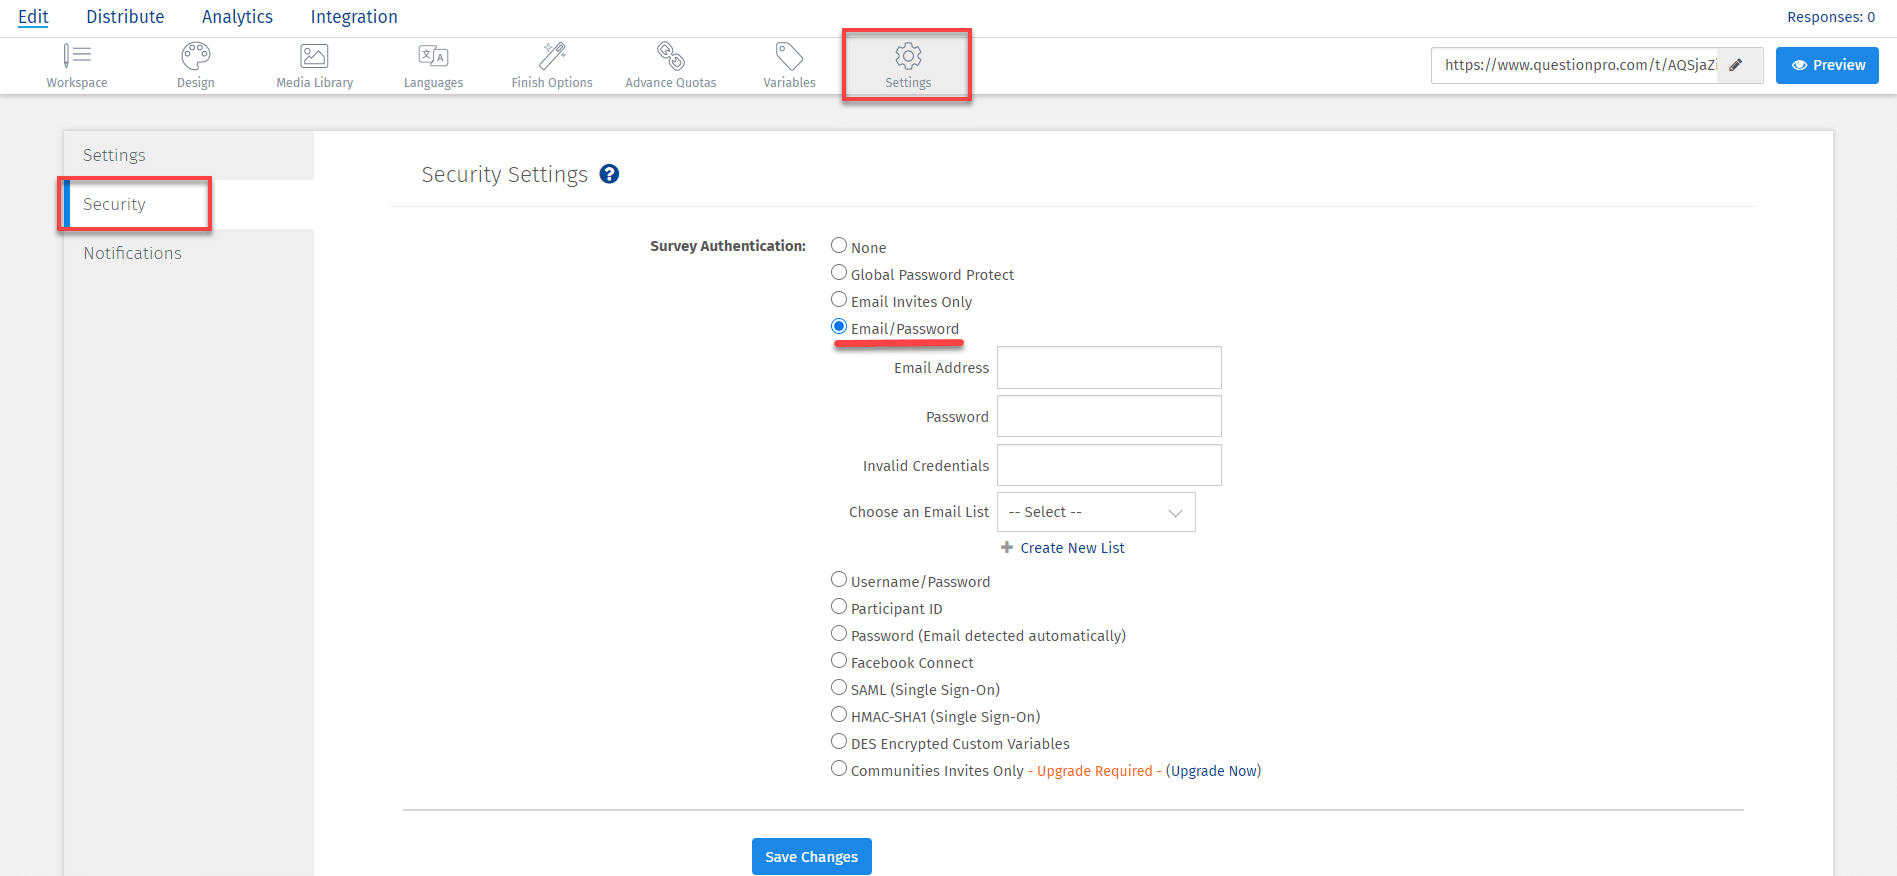Viewport: 1897px width, 876px height.
Task: Expand the Choose an Email List dropdown
Action: [x=1095, y=512]
